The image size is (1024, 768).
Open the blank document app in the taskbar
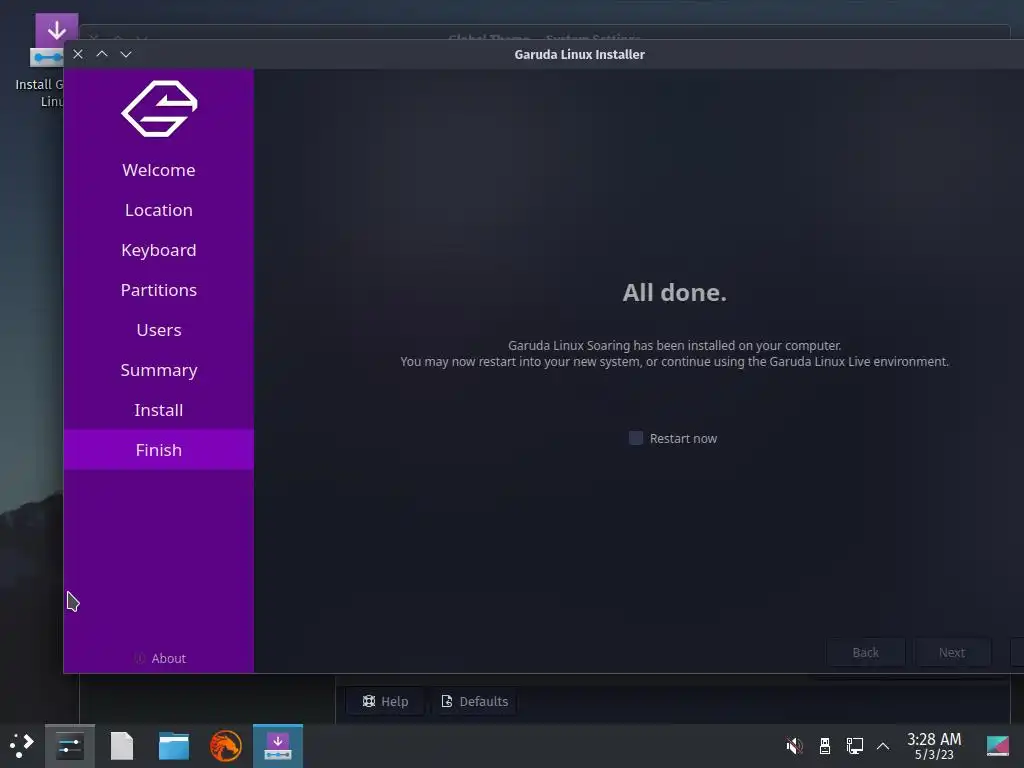pos(122,746)
